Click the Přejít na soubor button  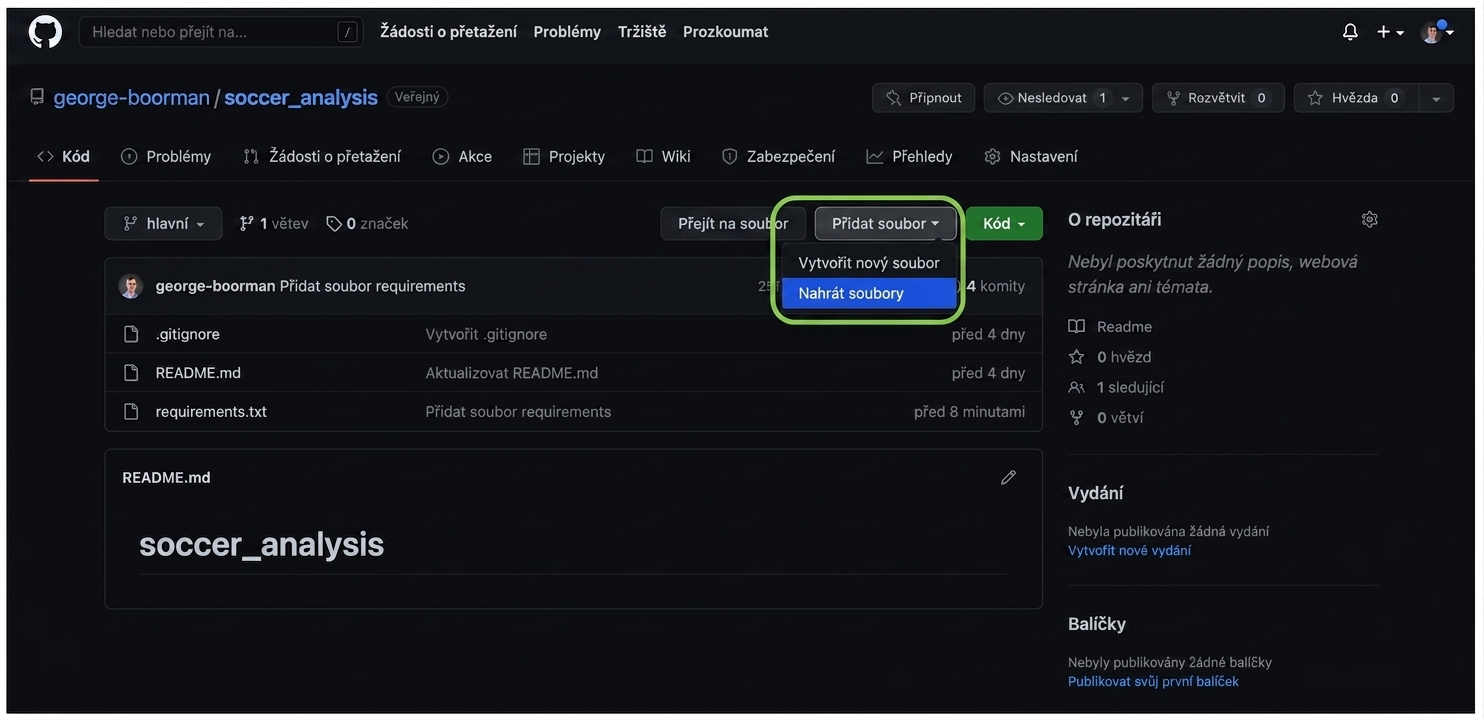(x=733, y=224)
